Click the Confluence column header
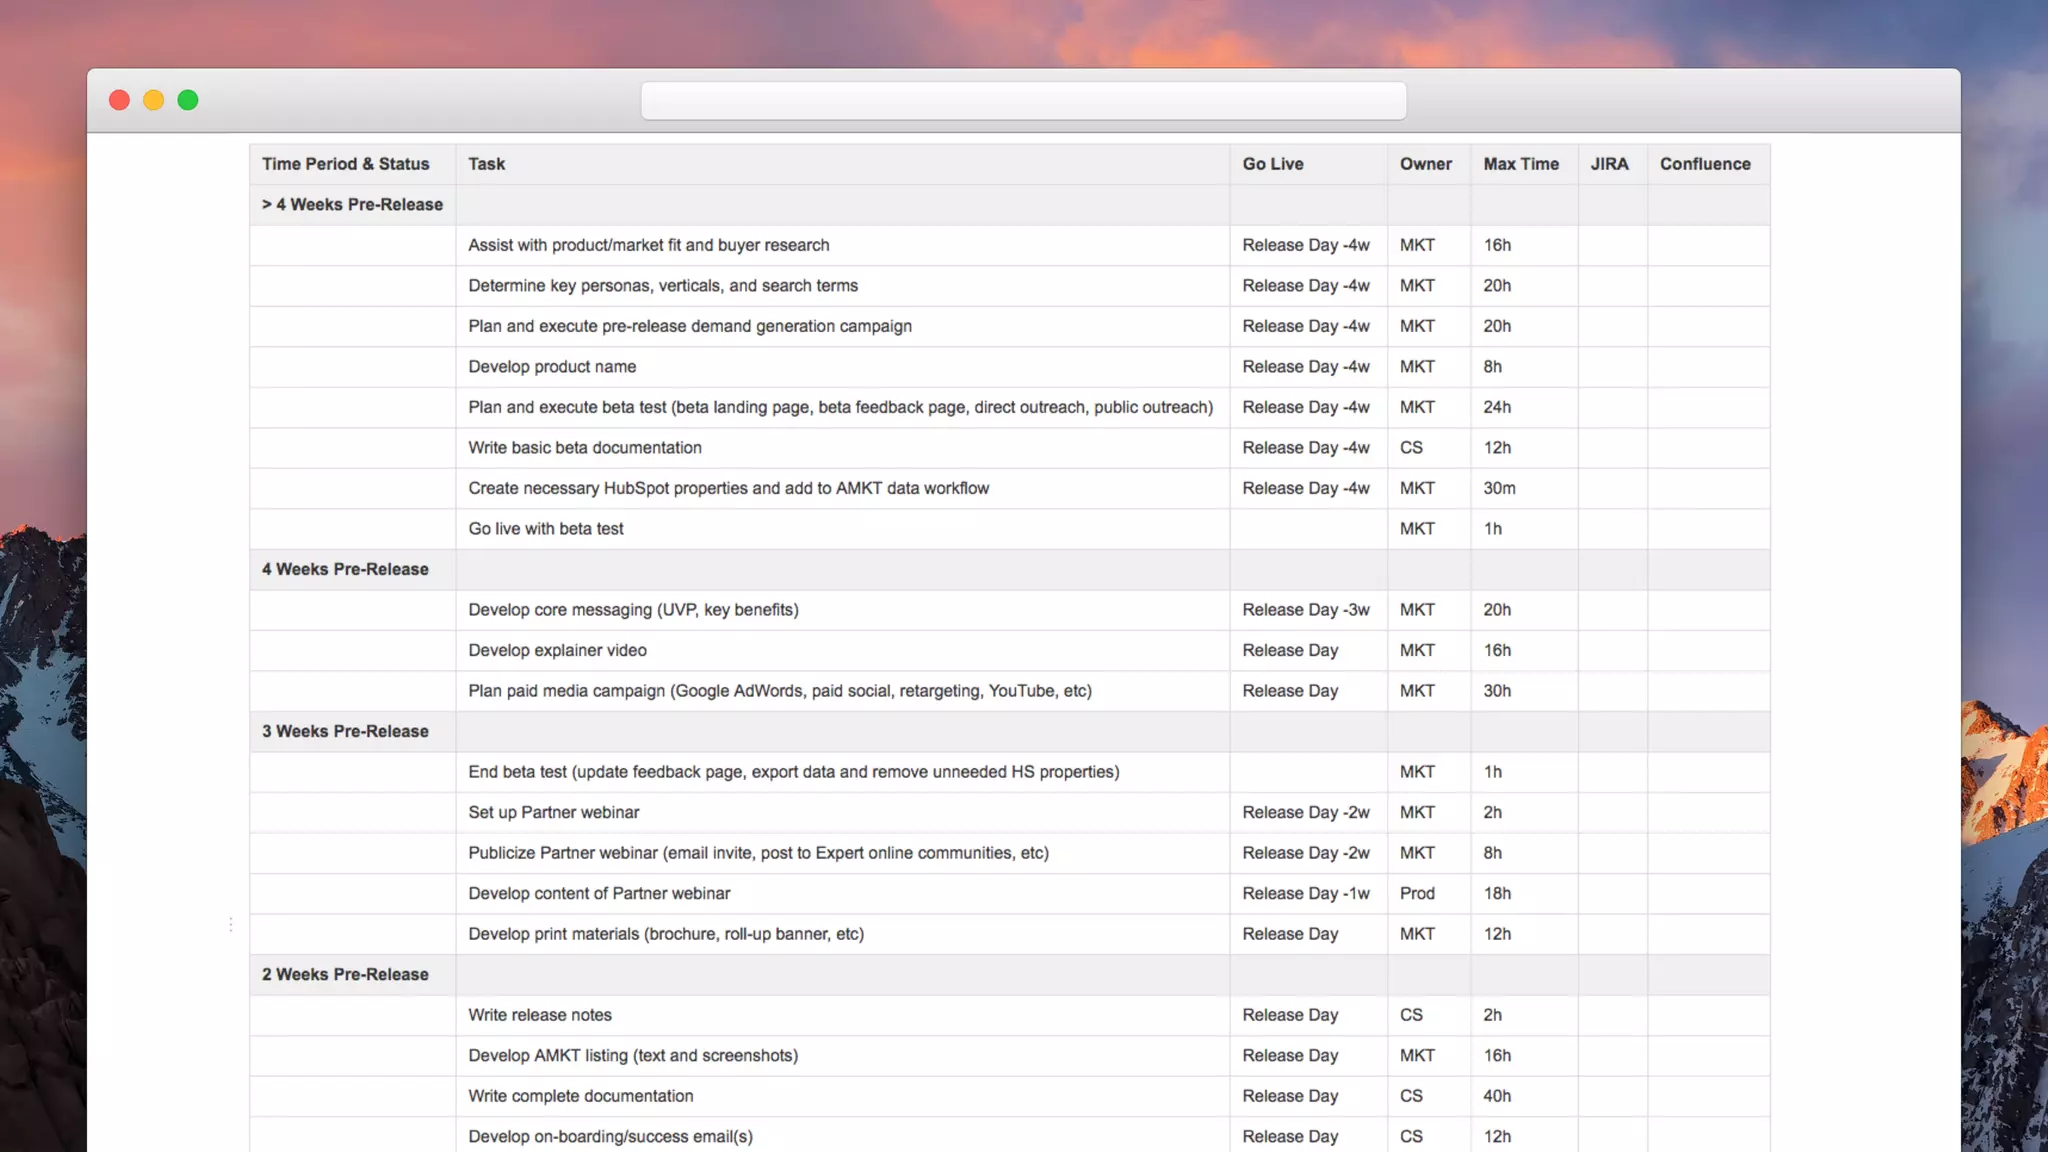 (1705, 164)
